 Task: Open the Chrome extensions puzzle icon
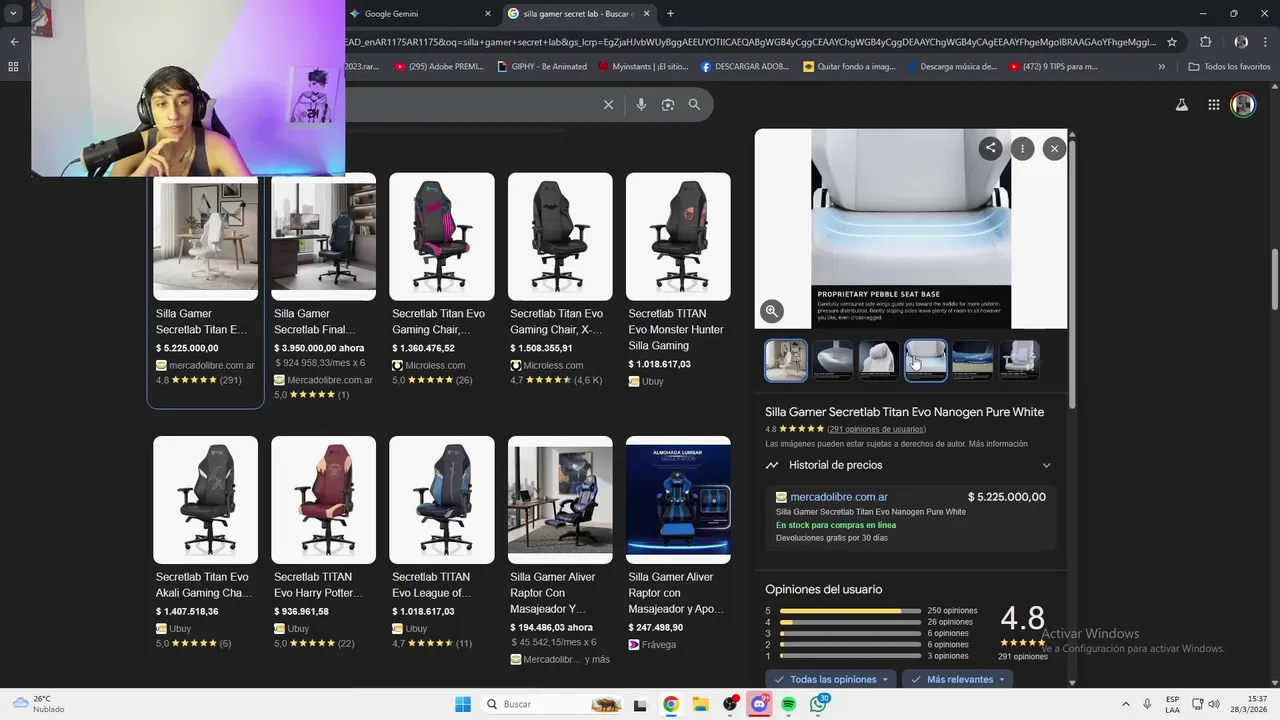coord(1205,42)
